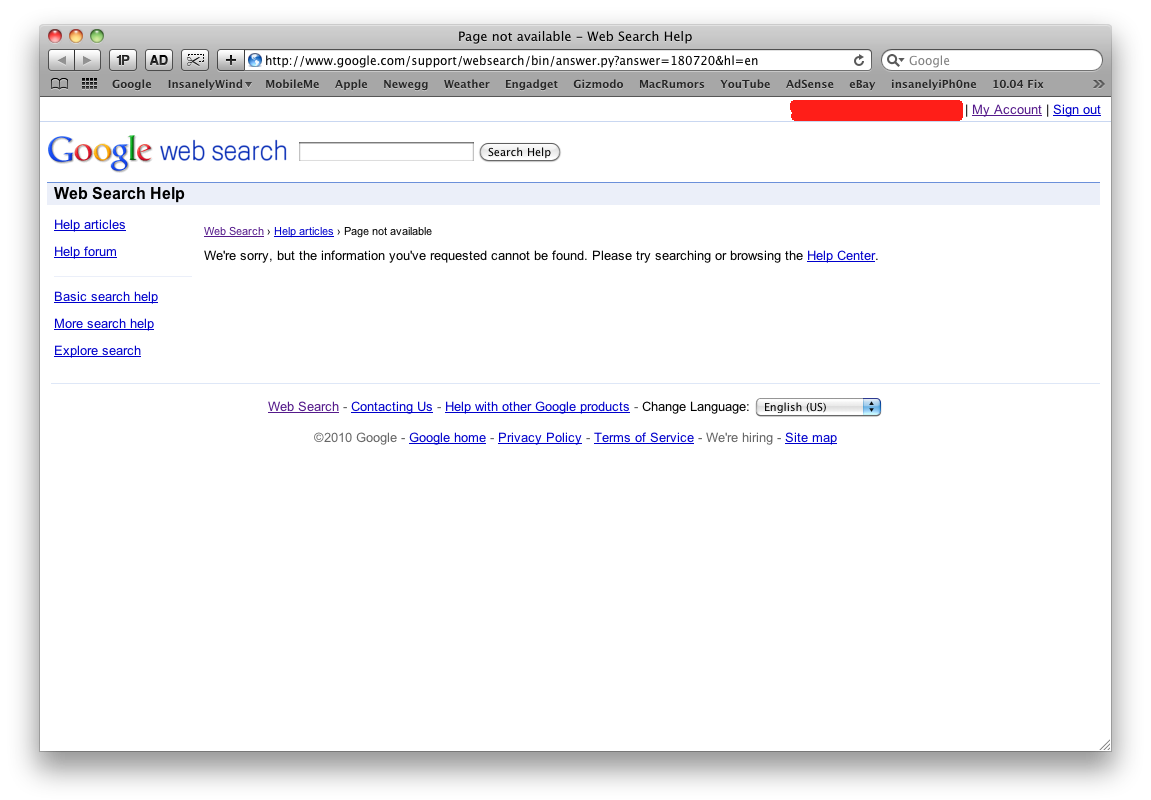1151x800 pixels.
Task: Click the search magnifier icon in Google field
Action: 894,60
